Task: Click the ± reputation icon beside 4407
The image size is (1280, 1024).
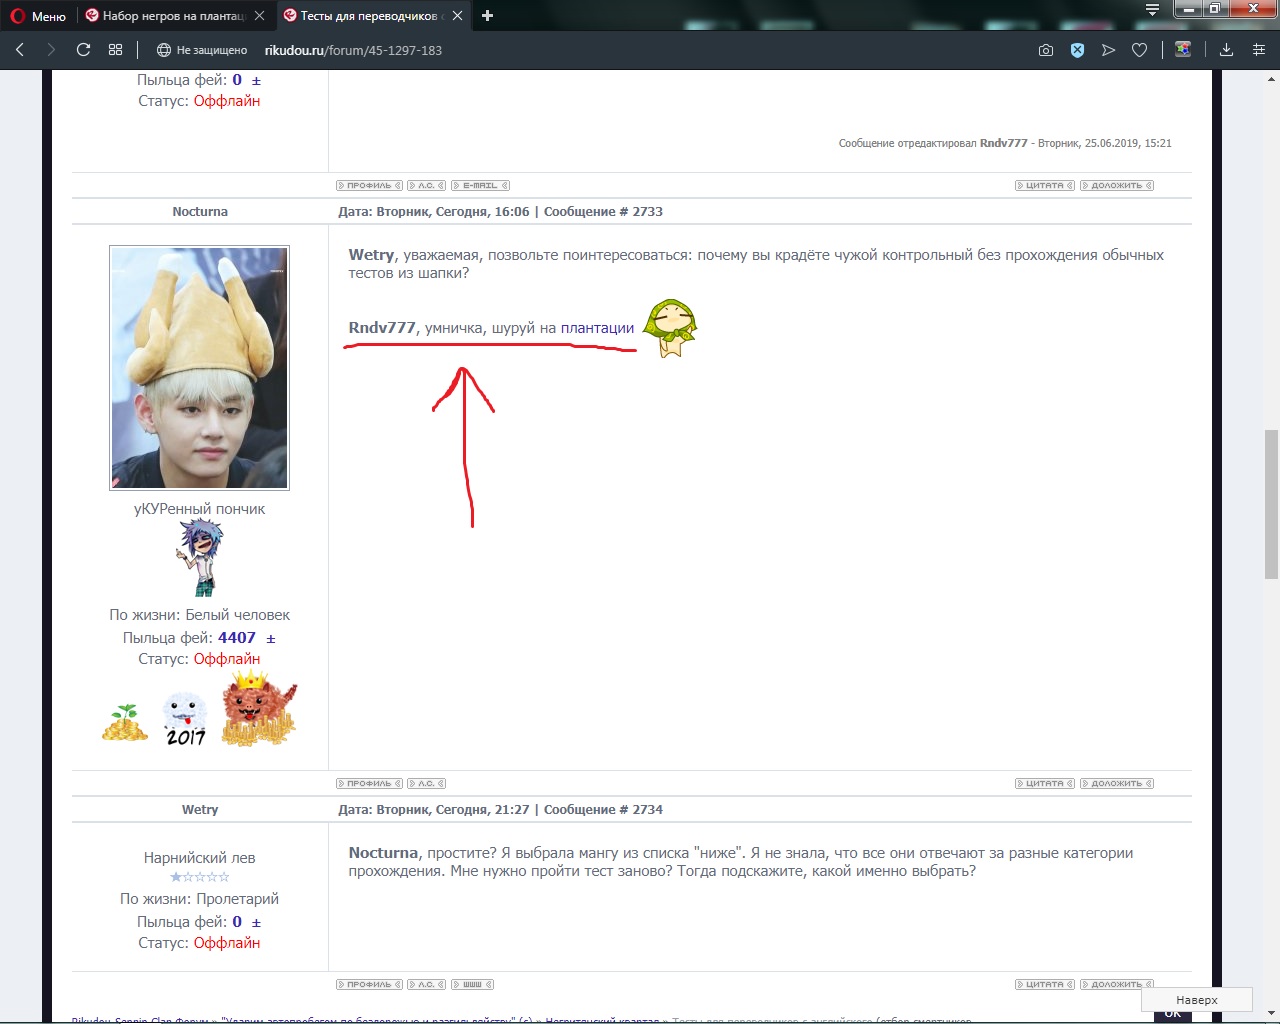Action: pos(271,639)
